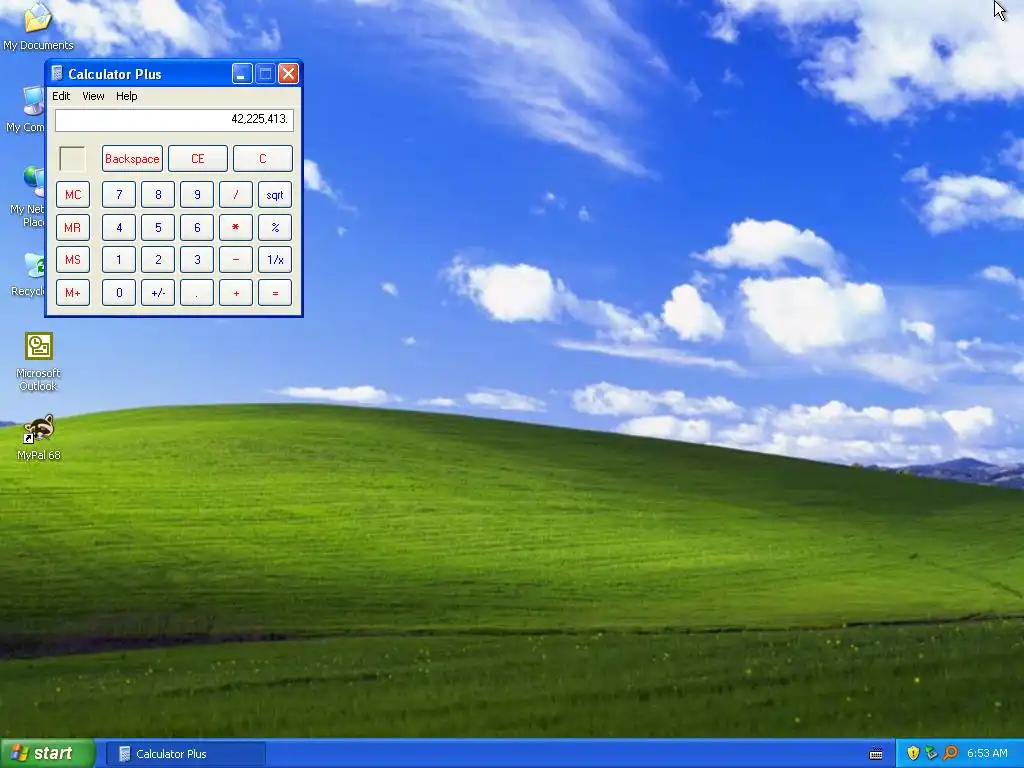Click digit 3 on the calculator
1024x768 pixels.
coord(197,259)
